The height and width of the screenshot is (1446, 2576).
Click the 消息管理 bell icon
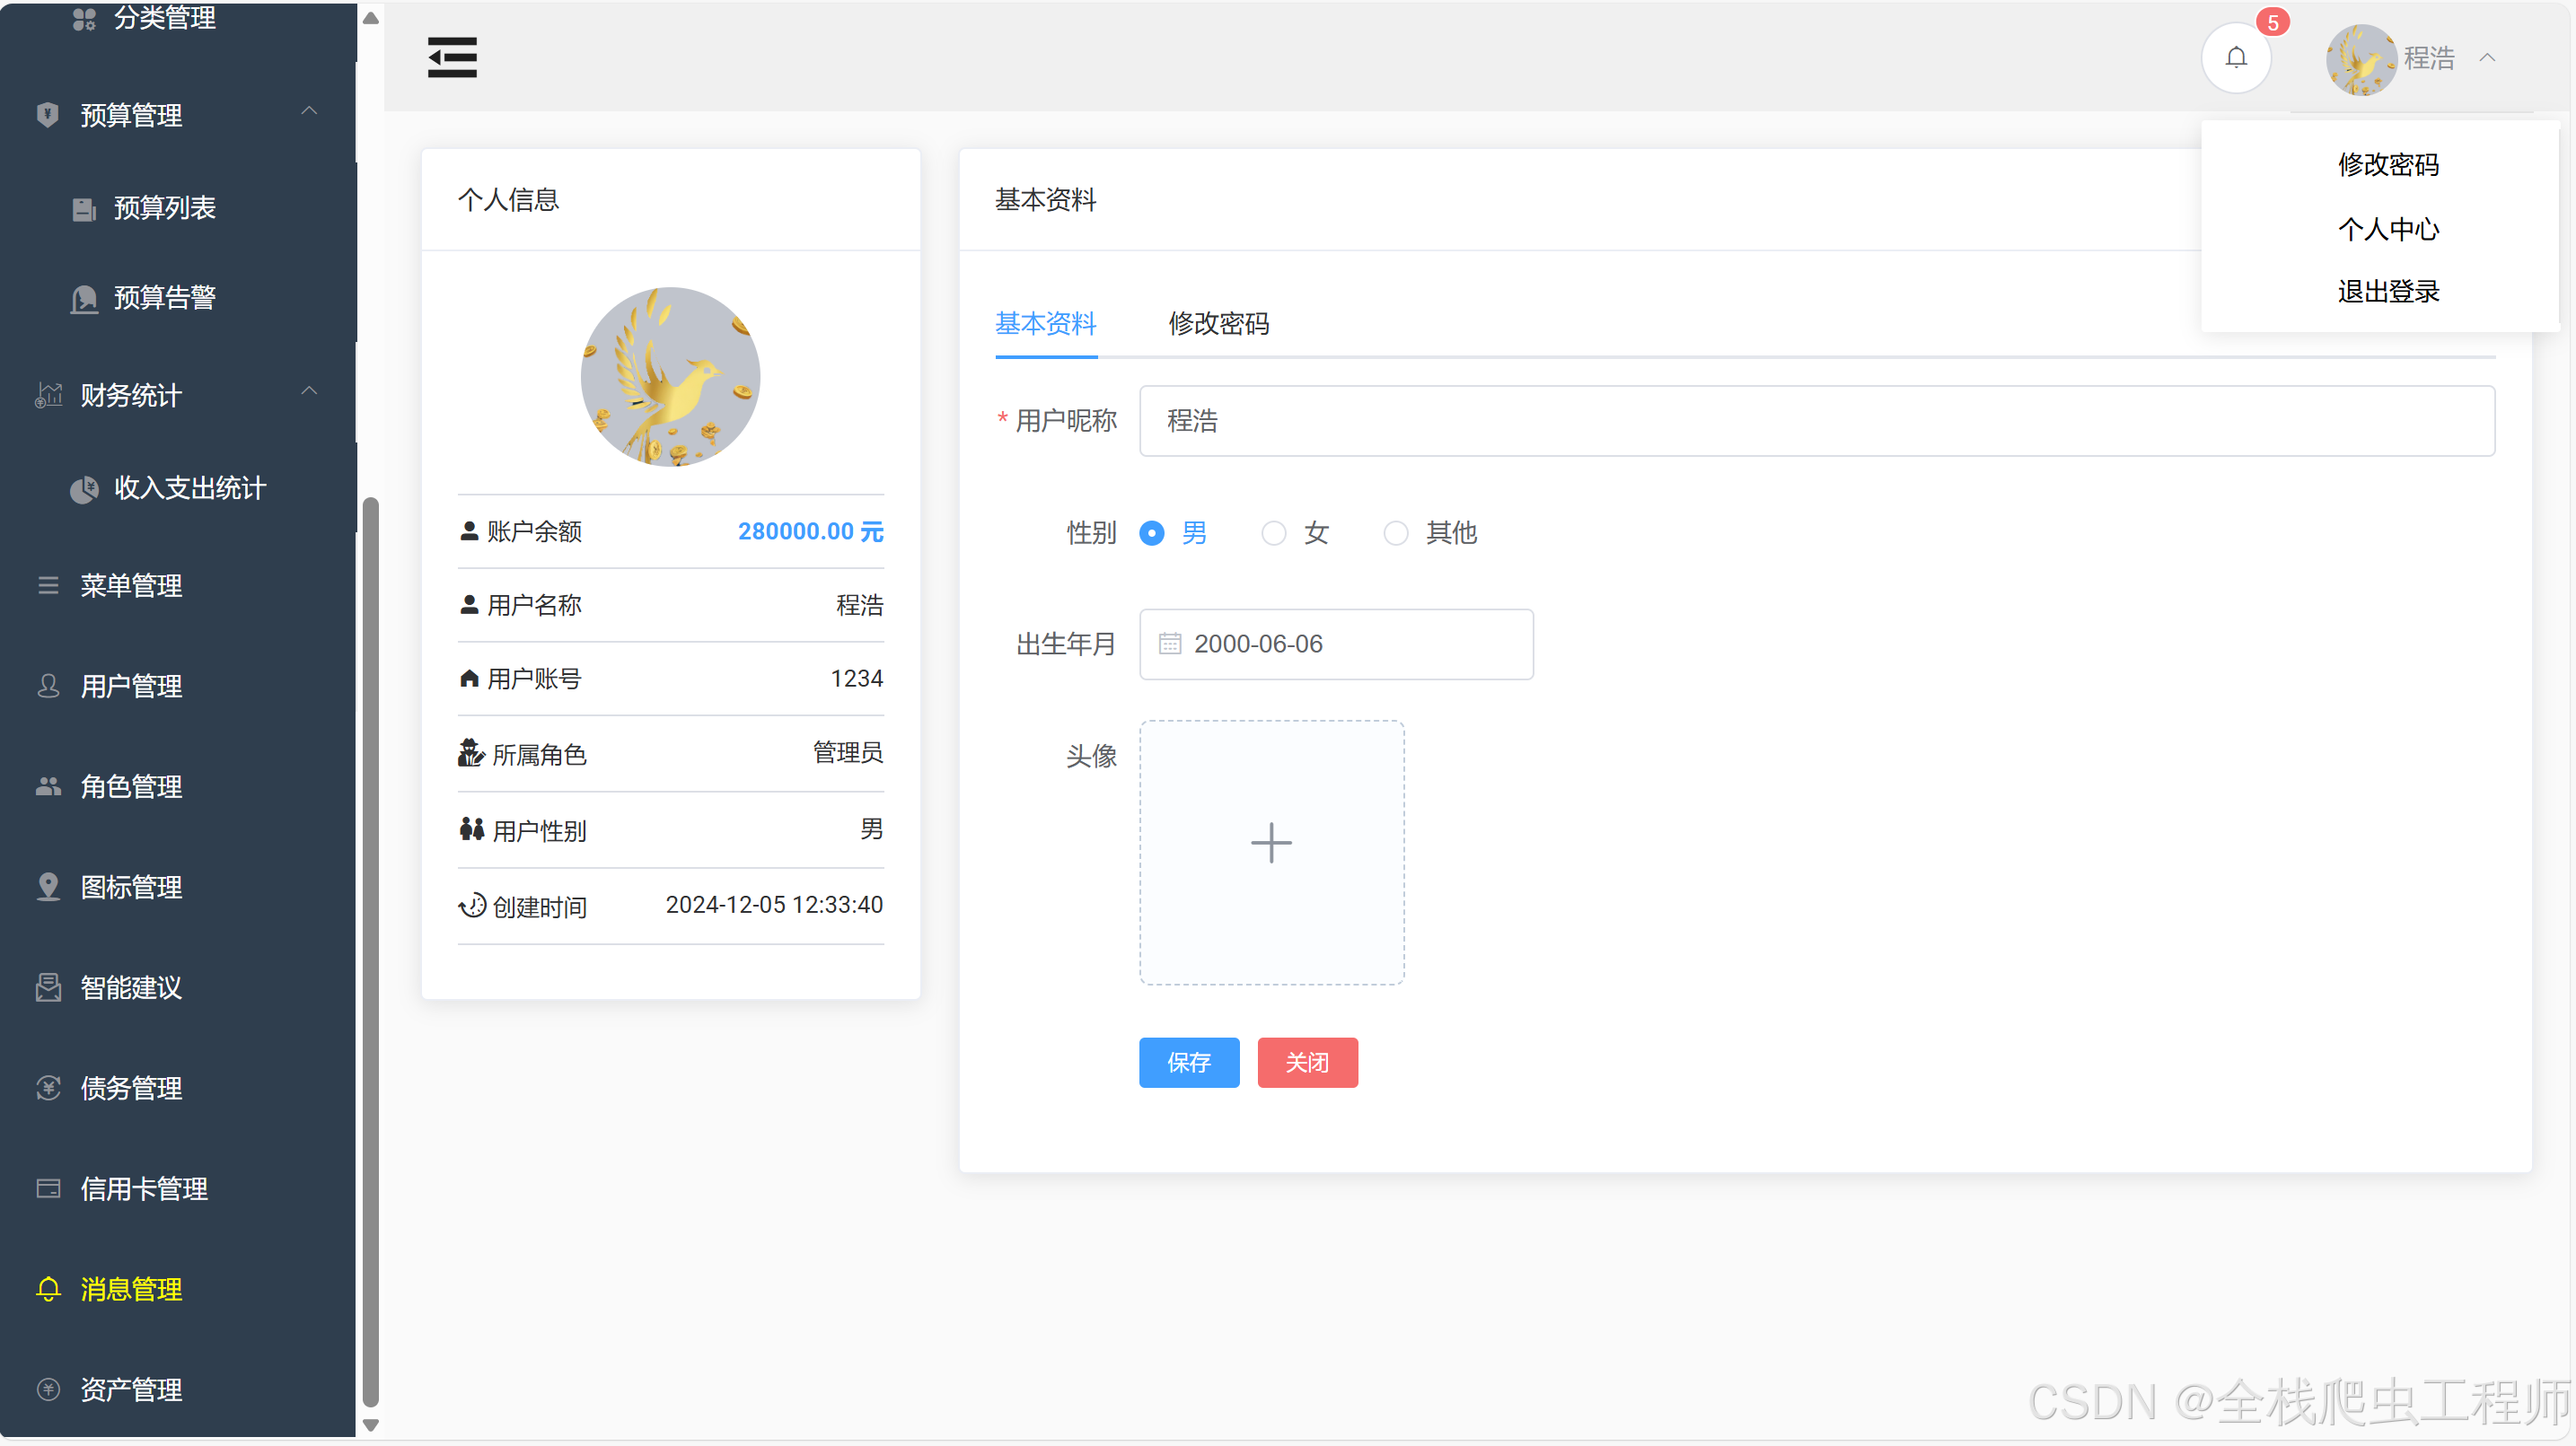pyautogui.click(x=48, y=1288)
